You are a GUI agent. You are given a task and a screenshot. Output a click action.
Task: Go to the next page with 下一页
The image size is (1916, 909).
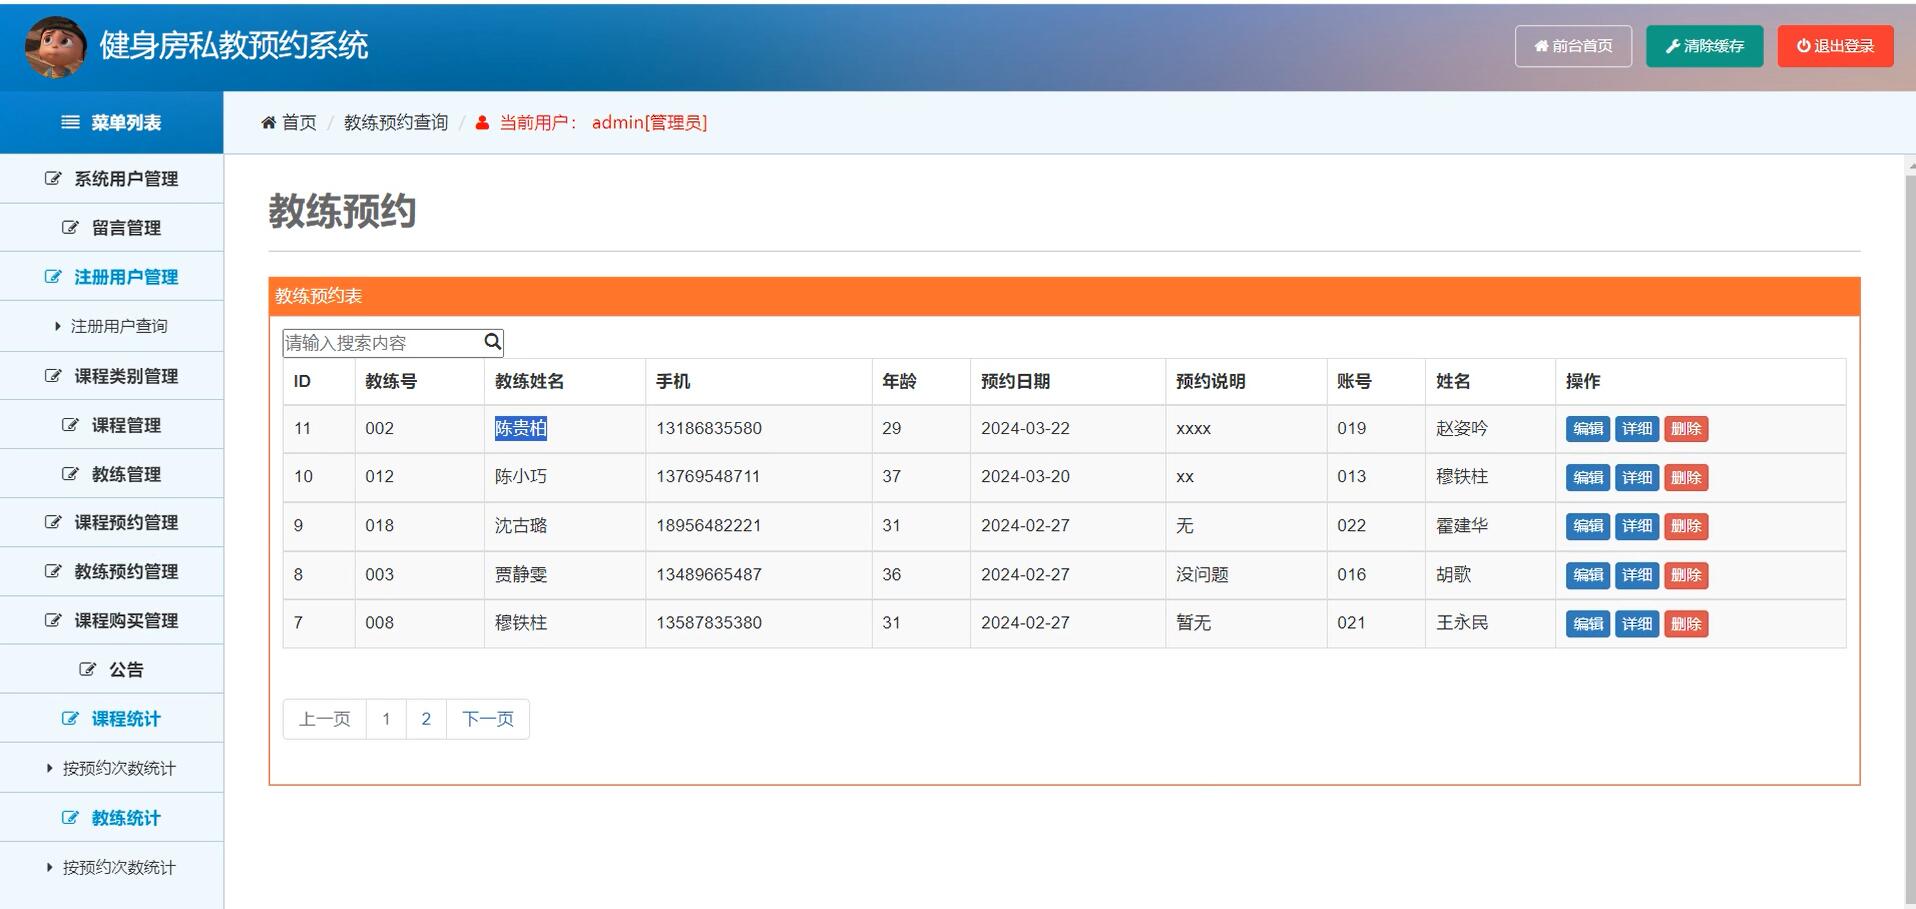(x=488, y=719)
